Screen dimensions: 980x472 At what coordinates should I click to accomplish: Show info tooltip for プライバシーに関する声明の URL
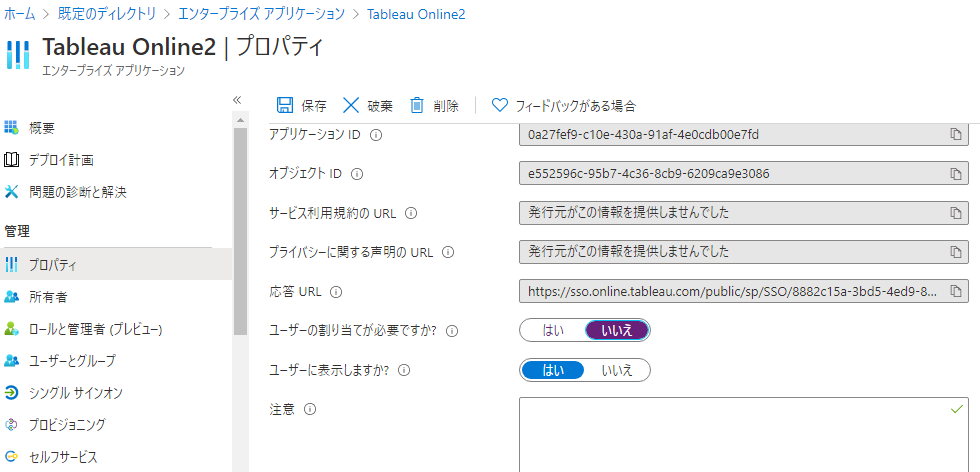coord(448,253)
